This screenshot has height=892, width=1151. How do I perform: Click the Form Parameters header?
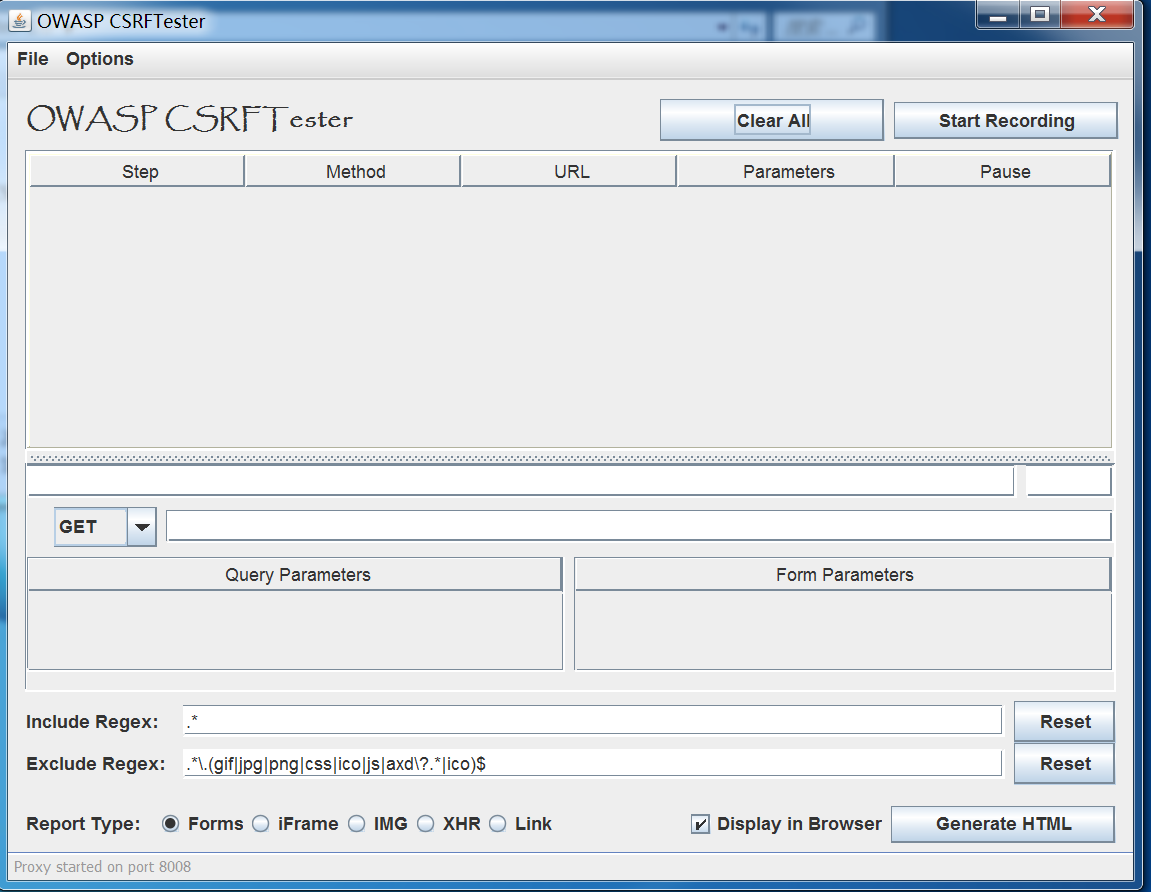coord(843,575)
